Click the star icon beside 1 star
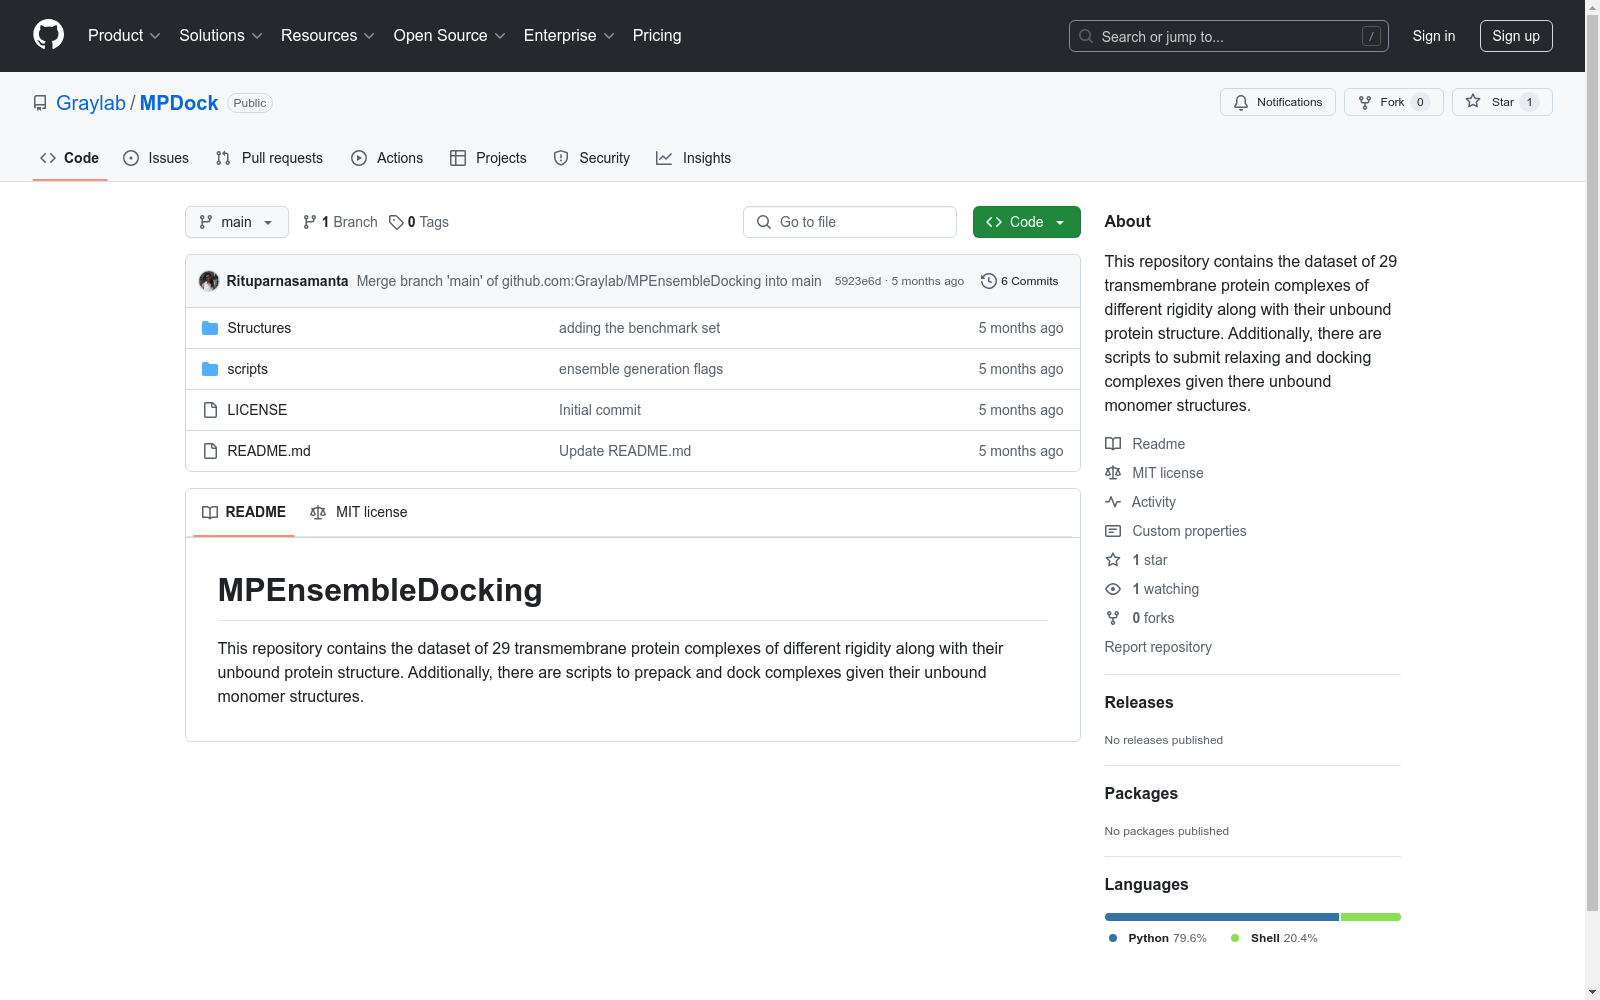Viewport: 1600px width, 1000px height. (1113, 560)
